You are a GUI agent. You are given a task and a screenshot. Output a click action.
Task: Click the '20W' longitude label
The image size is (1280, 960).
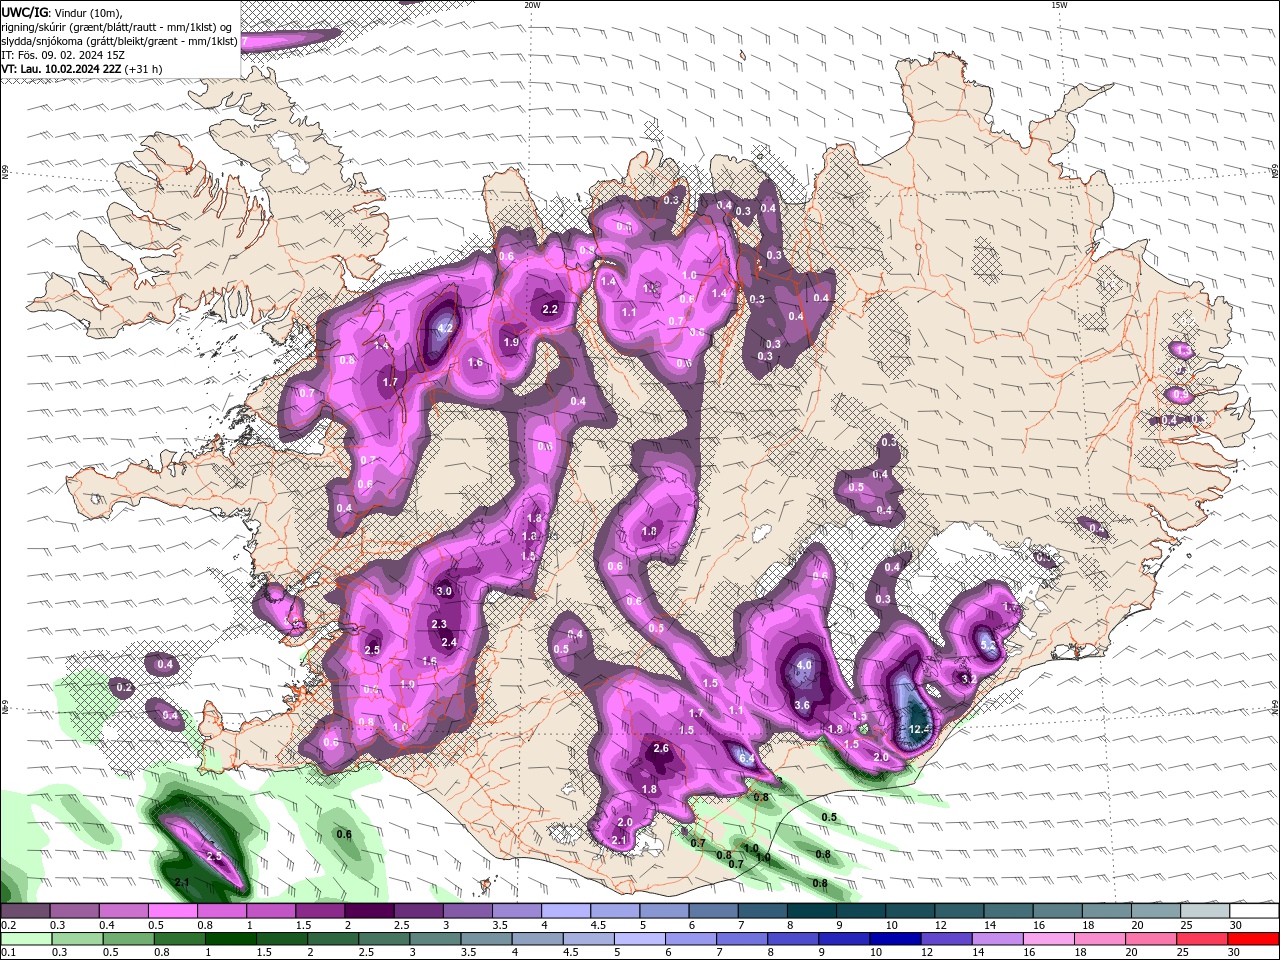point(532,5)
